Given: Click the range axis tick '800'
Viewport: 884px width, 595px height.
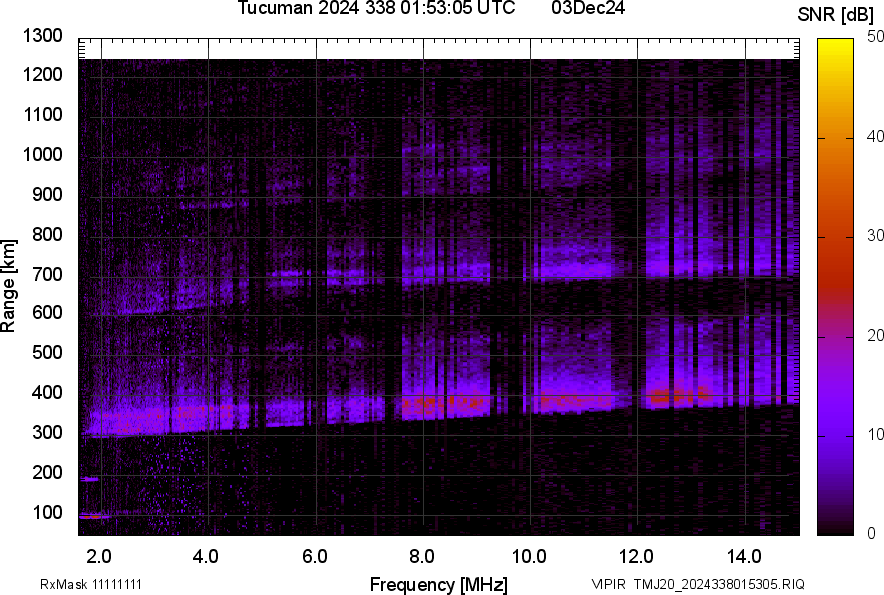Looking at the screenshot, I should 47,234.
